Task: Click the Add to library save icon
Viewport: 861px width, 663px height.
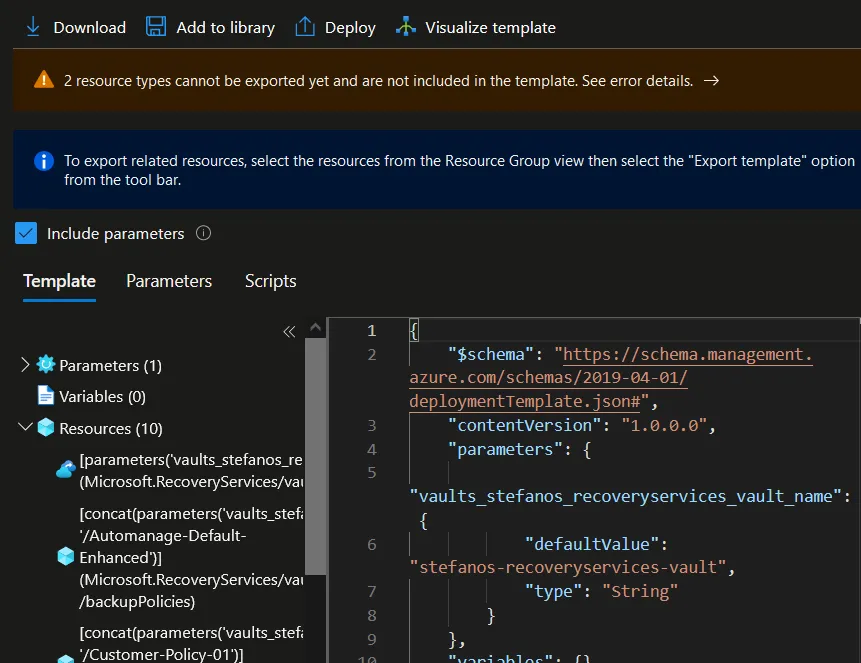Action: pos(156,26)
